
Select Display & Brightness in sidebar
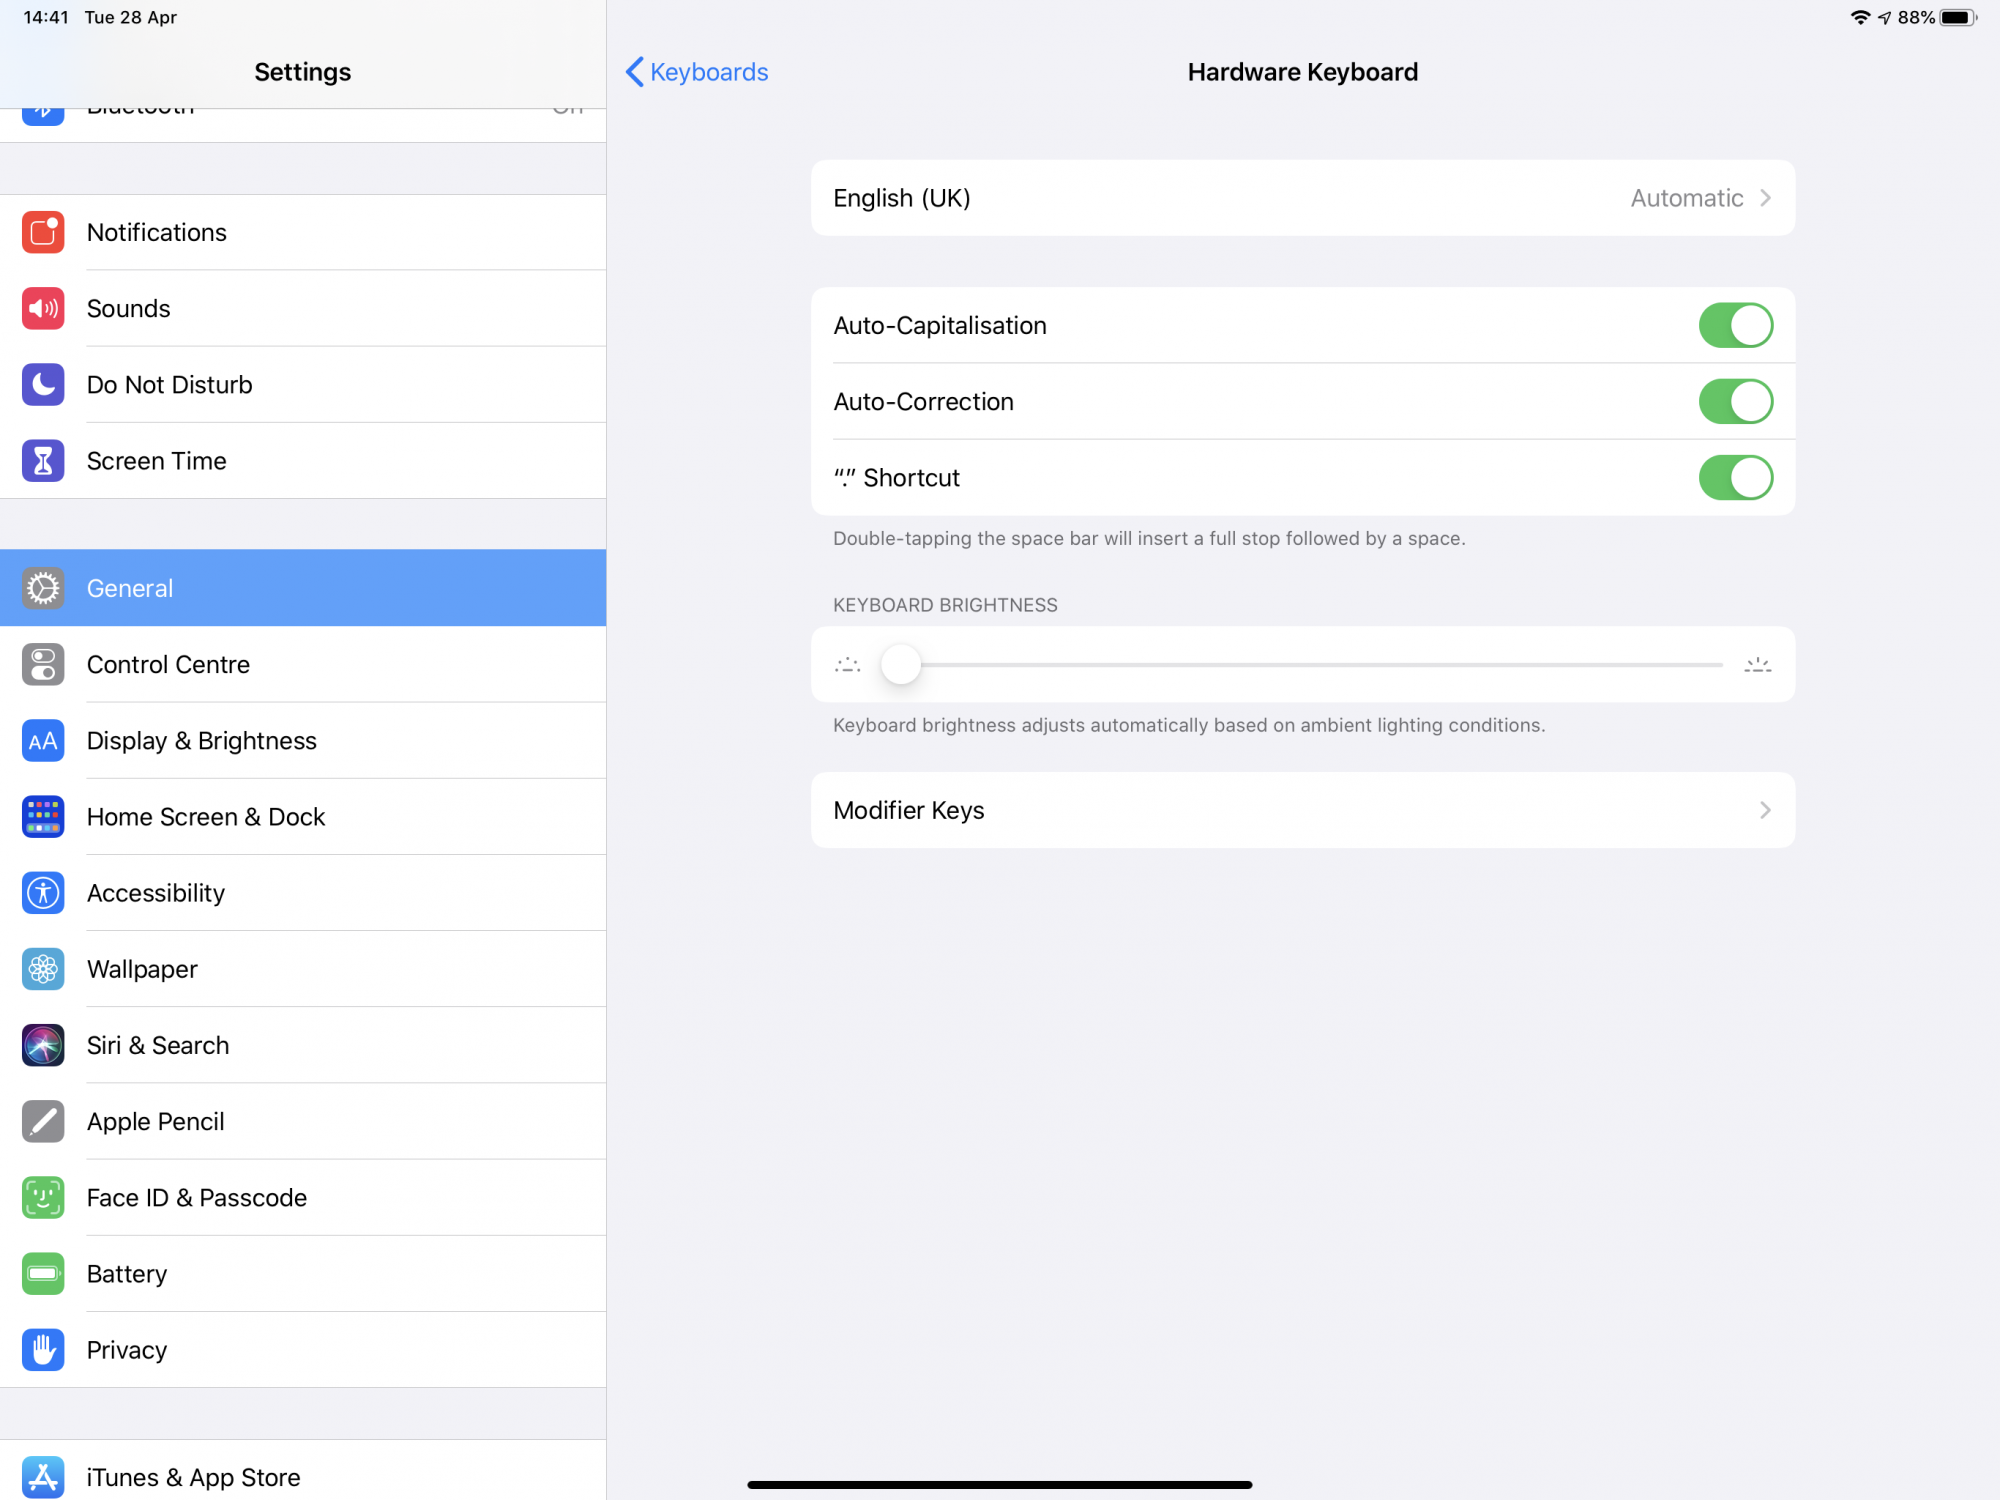[202, 741]
